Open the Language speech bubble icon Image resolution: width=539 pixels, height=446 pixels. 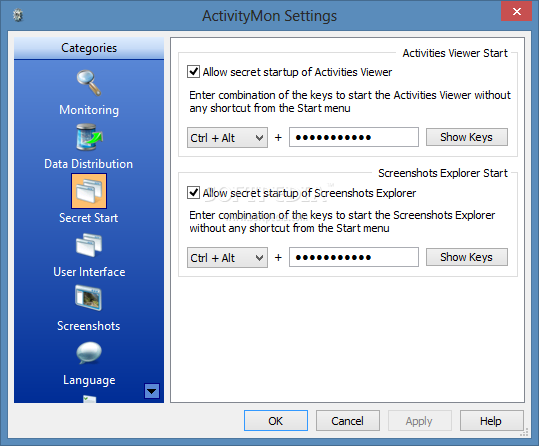tap(89, 353)
